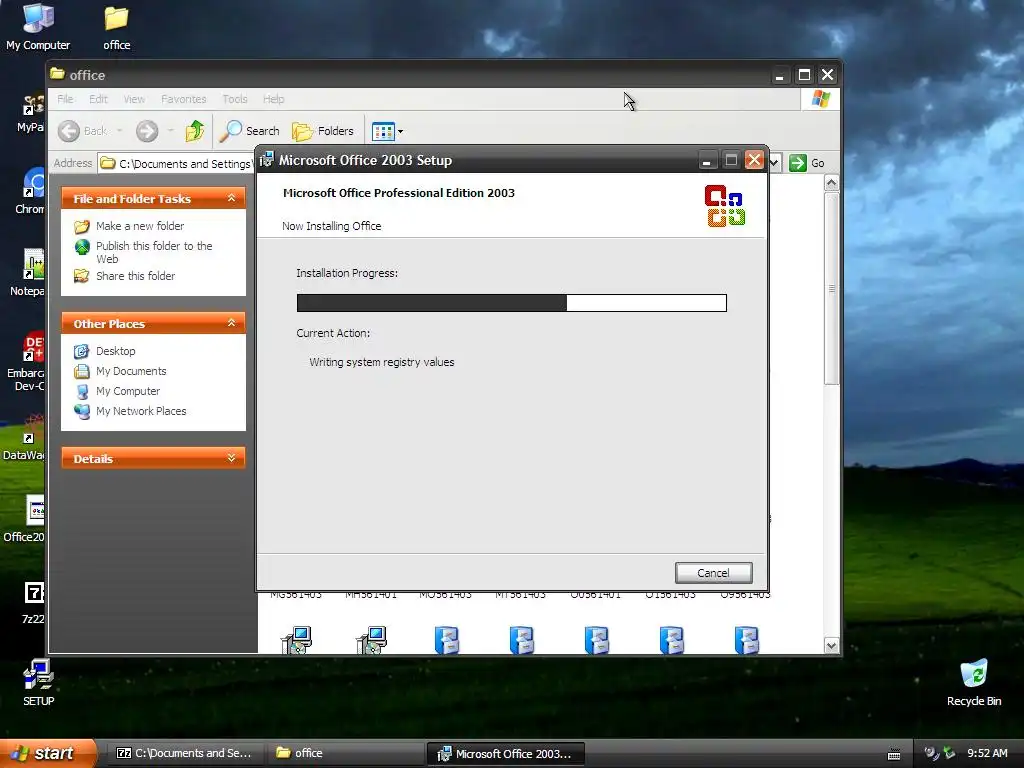Click the Office 2003 logo in Setup dialog

click(x=725, y=206)
